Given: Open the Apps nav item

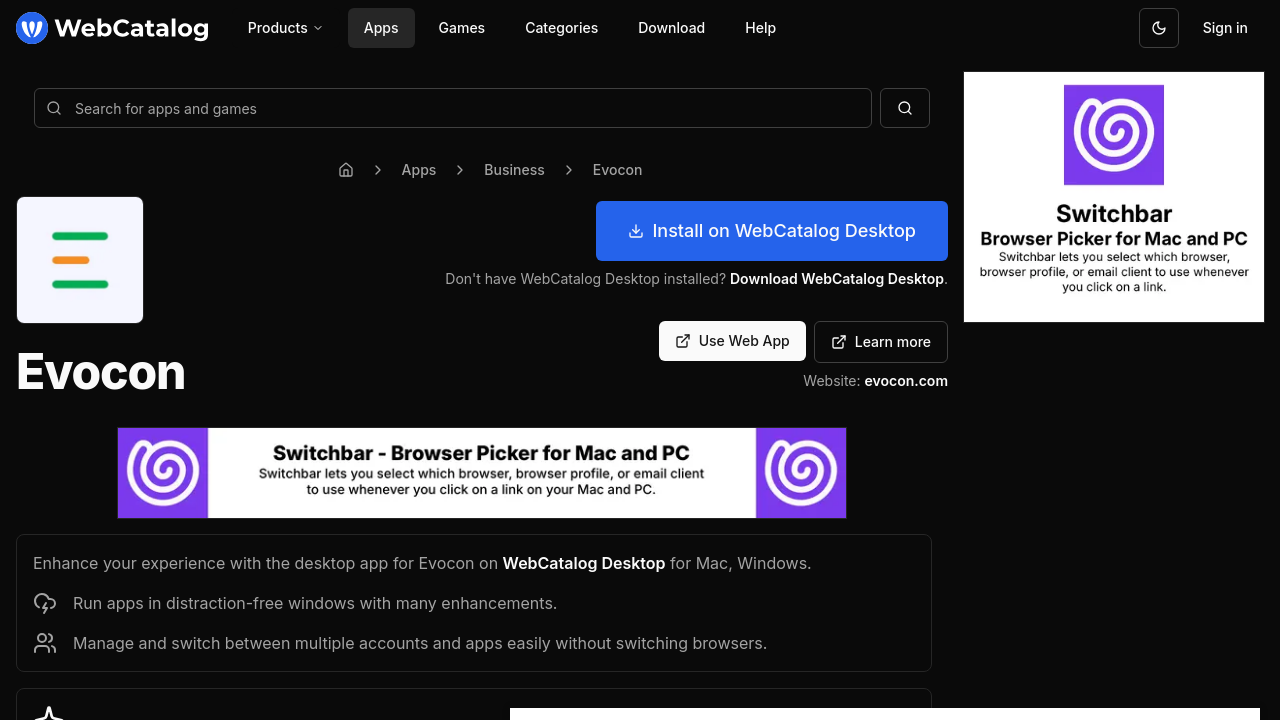Looking at the screenshot, I should tap(381, 28).
